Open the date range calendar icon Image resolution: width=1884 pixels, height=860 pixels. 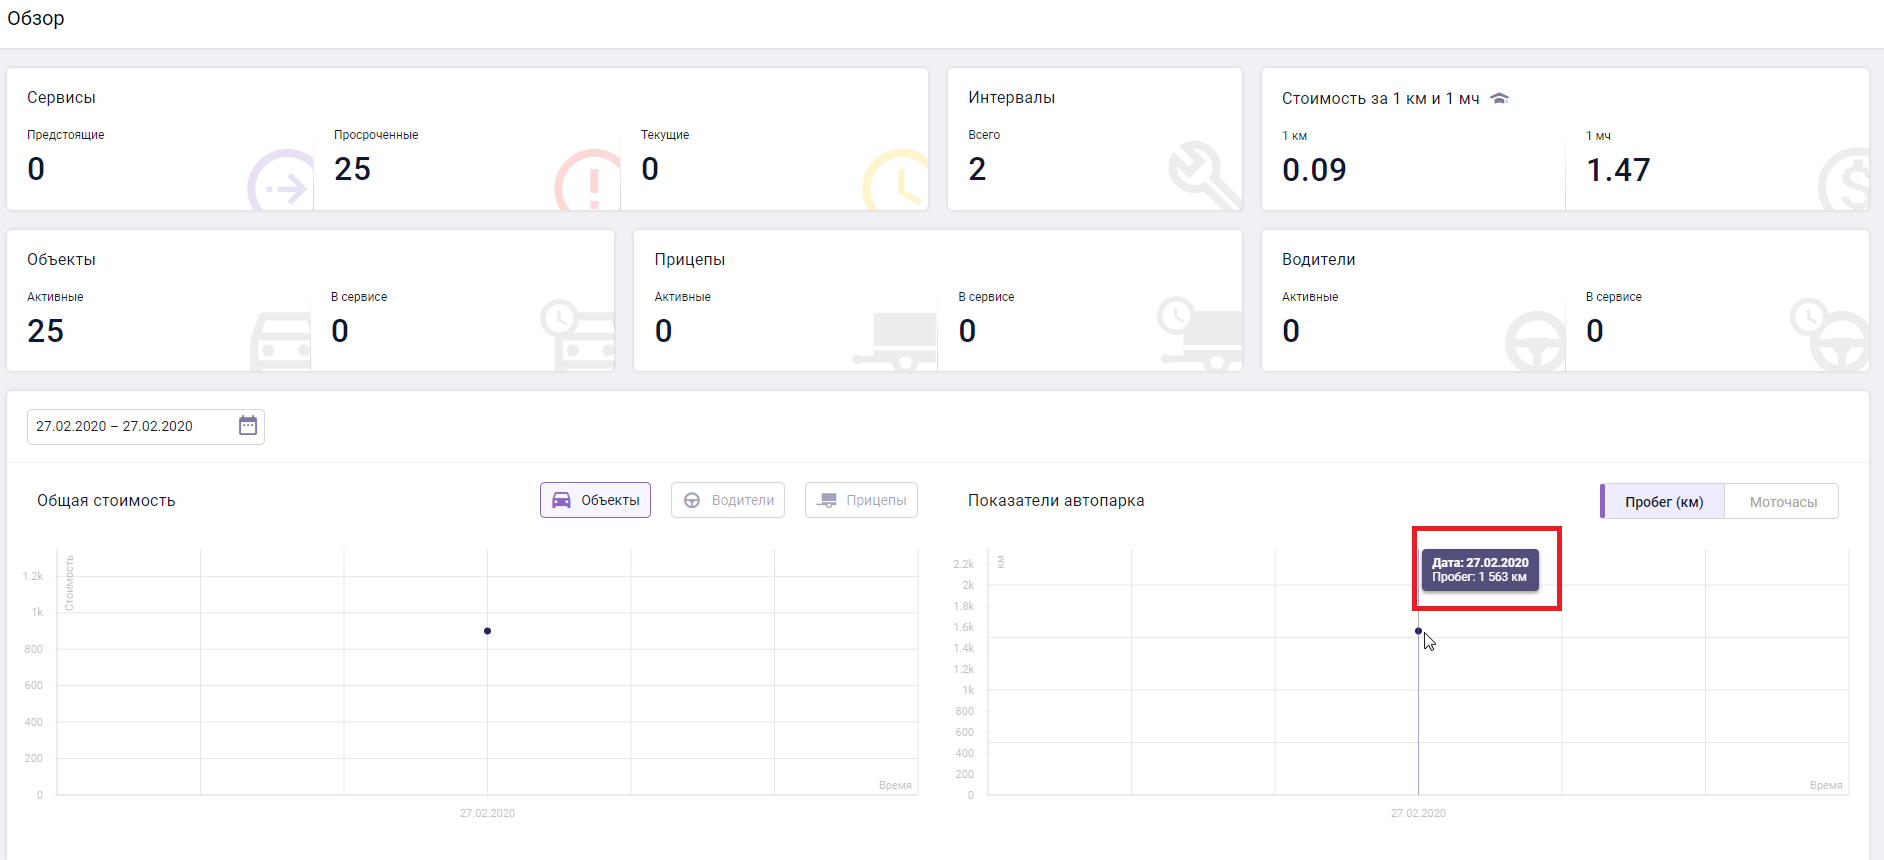[x=248, y=426]
